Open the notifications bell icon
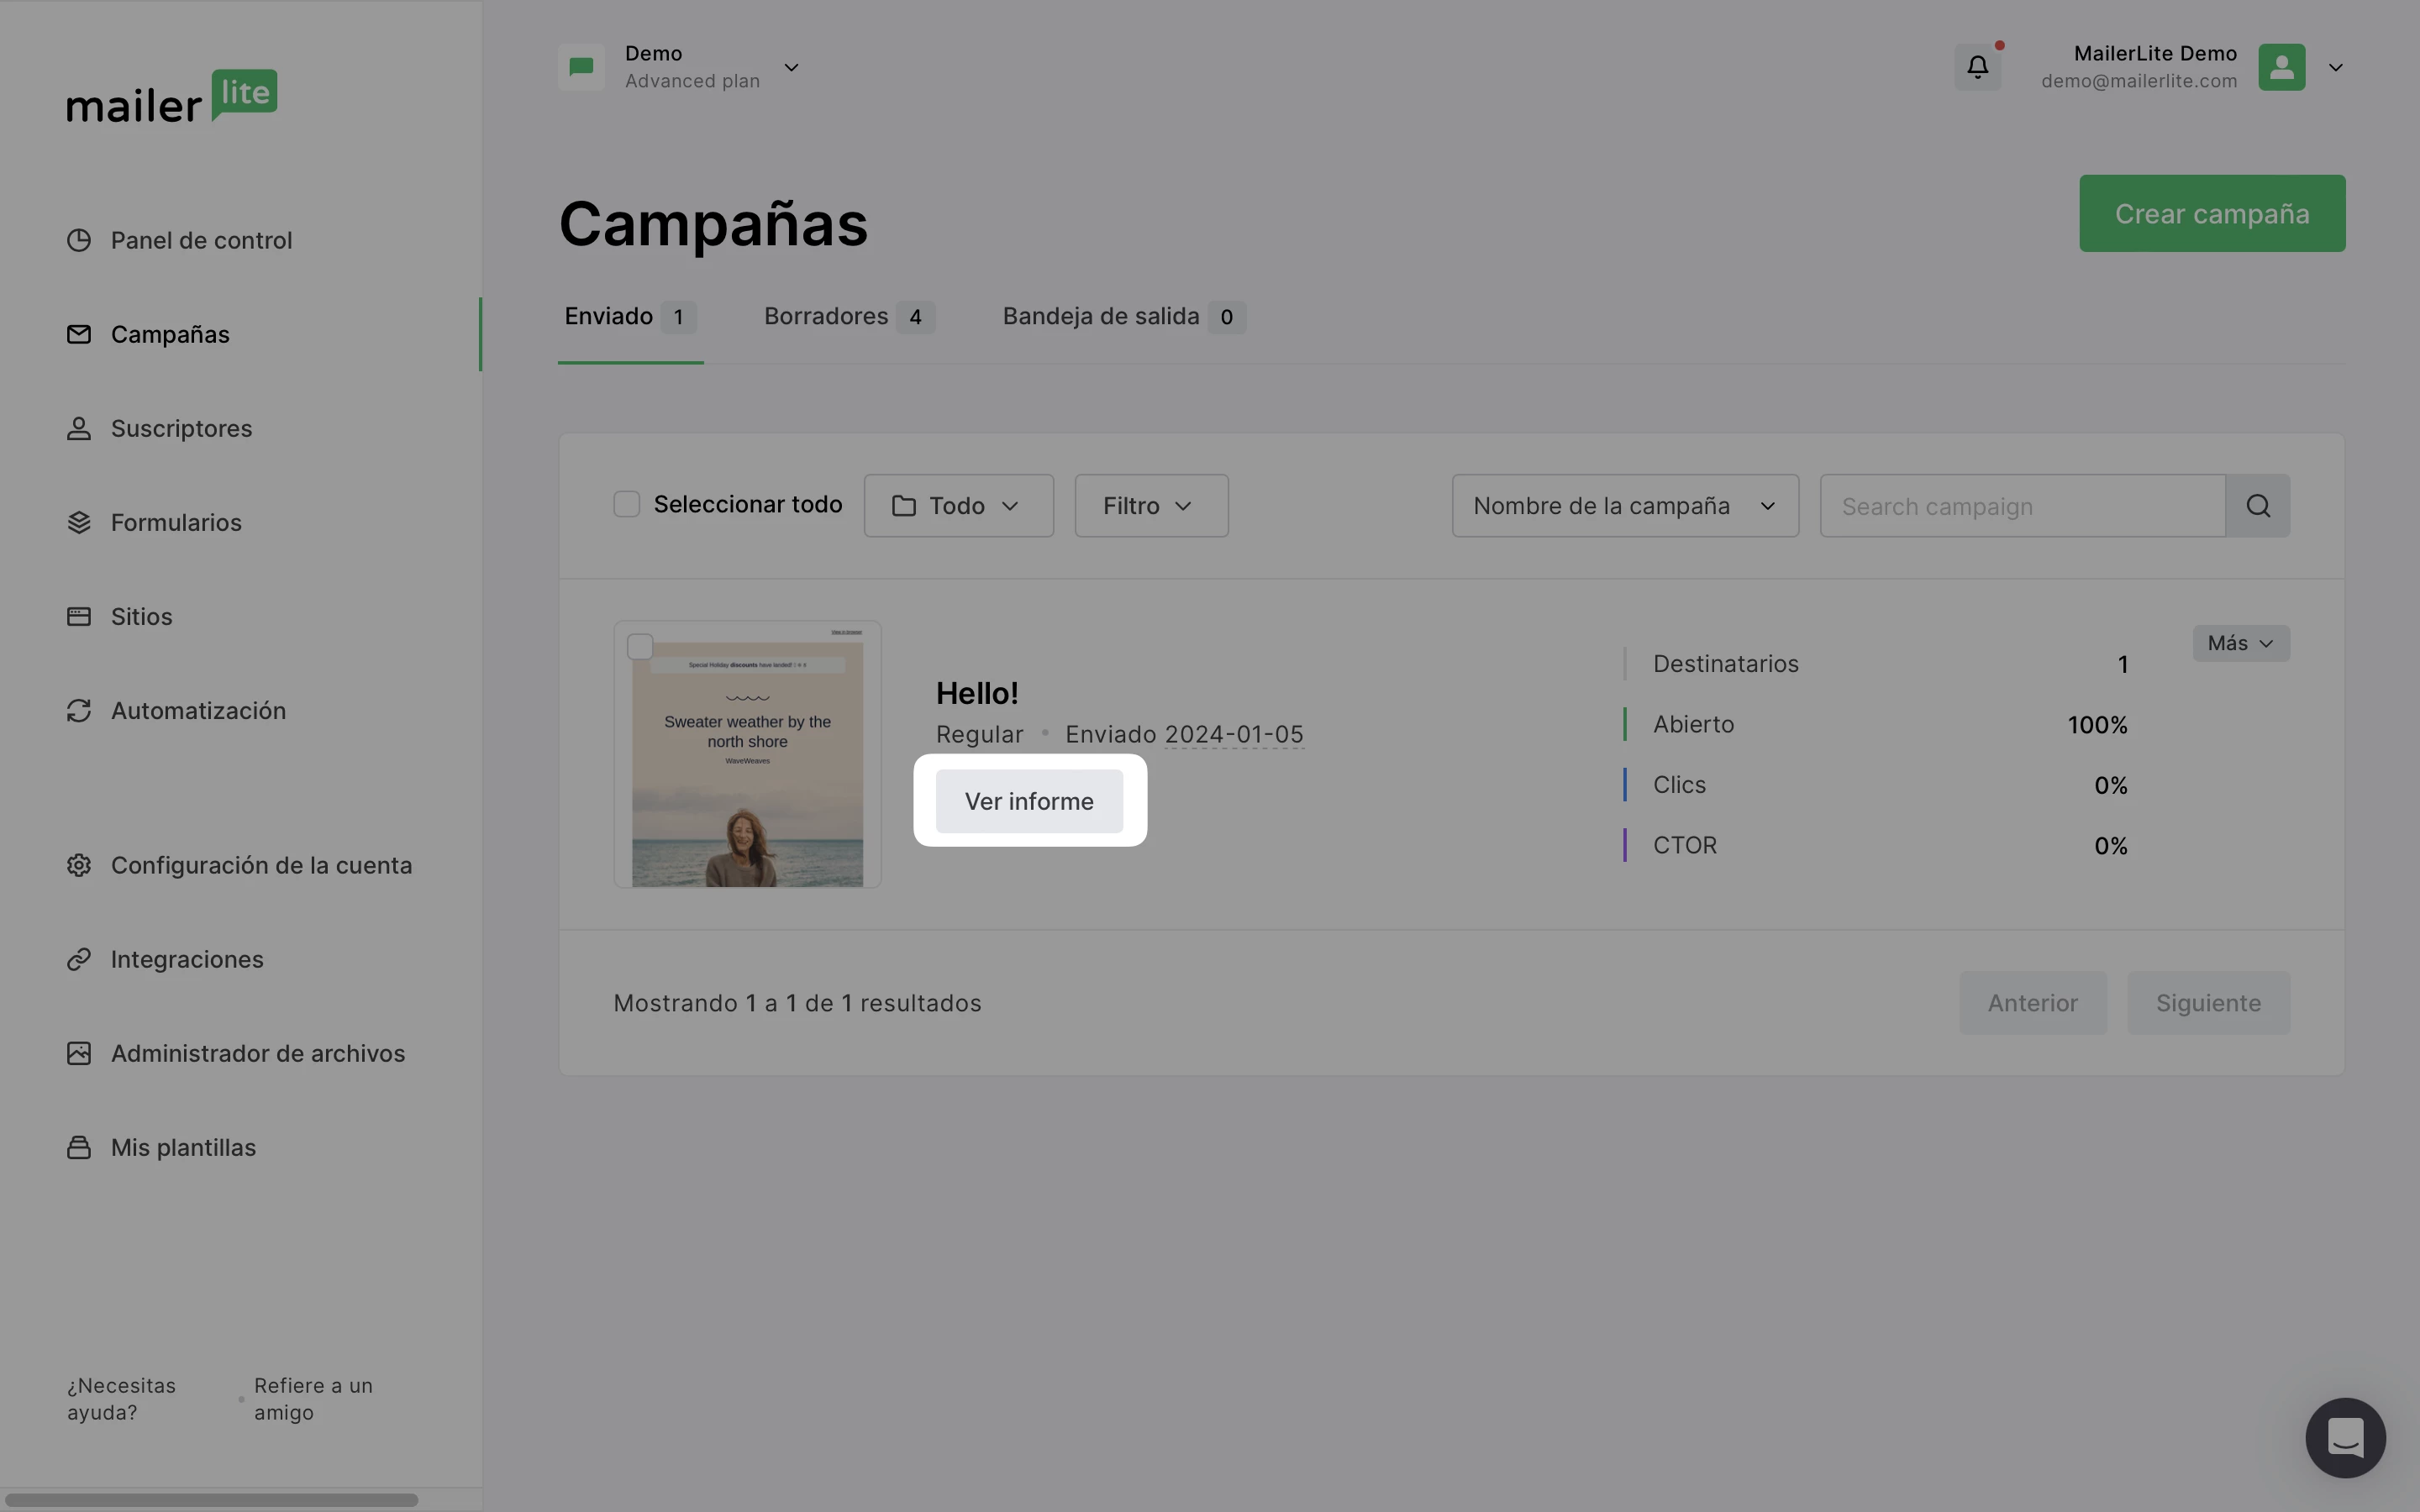This screenshot has width=2420, height=1512. coord(1977,67)
